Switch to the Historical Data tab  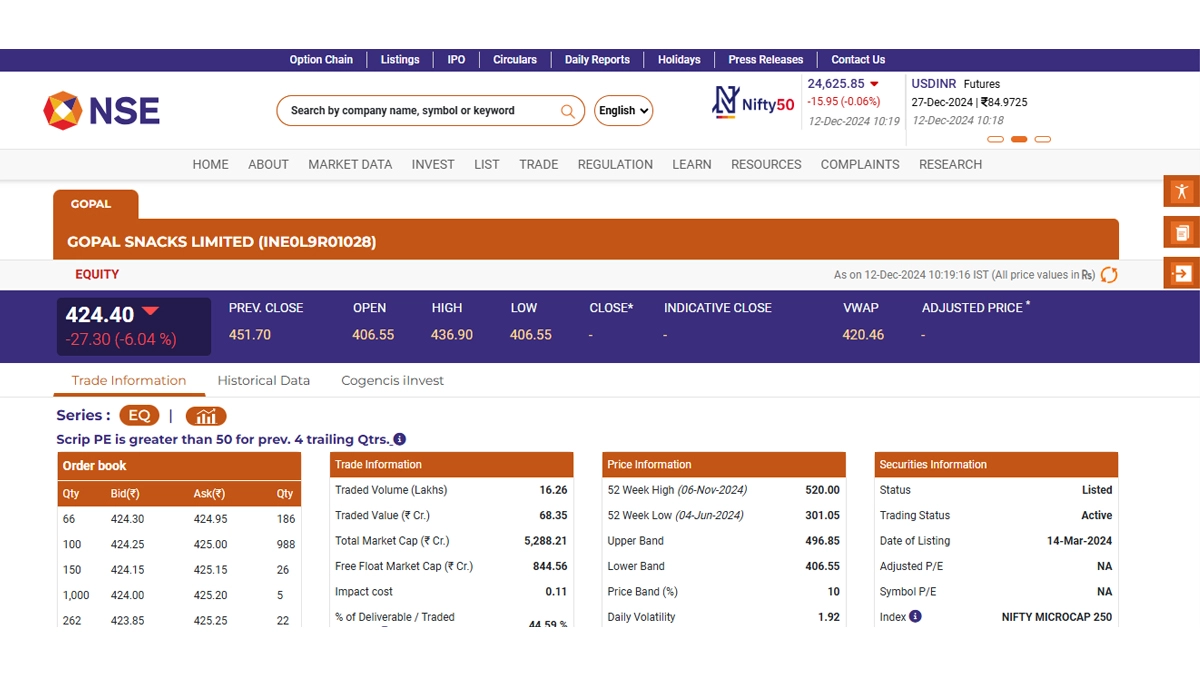[x=263, y=380]
